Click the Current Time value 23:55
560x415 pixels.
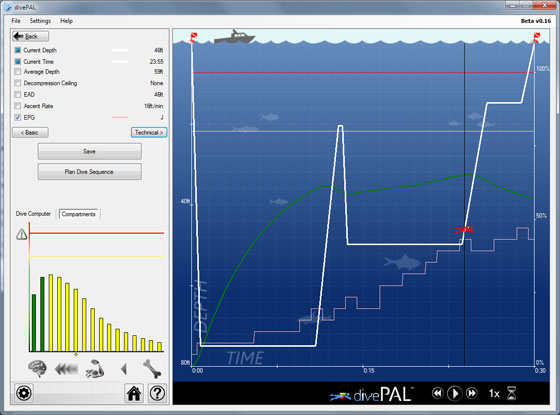[x=156, y=62]
